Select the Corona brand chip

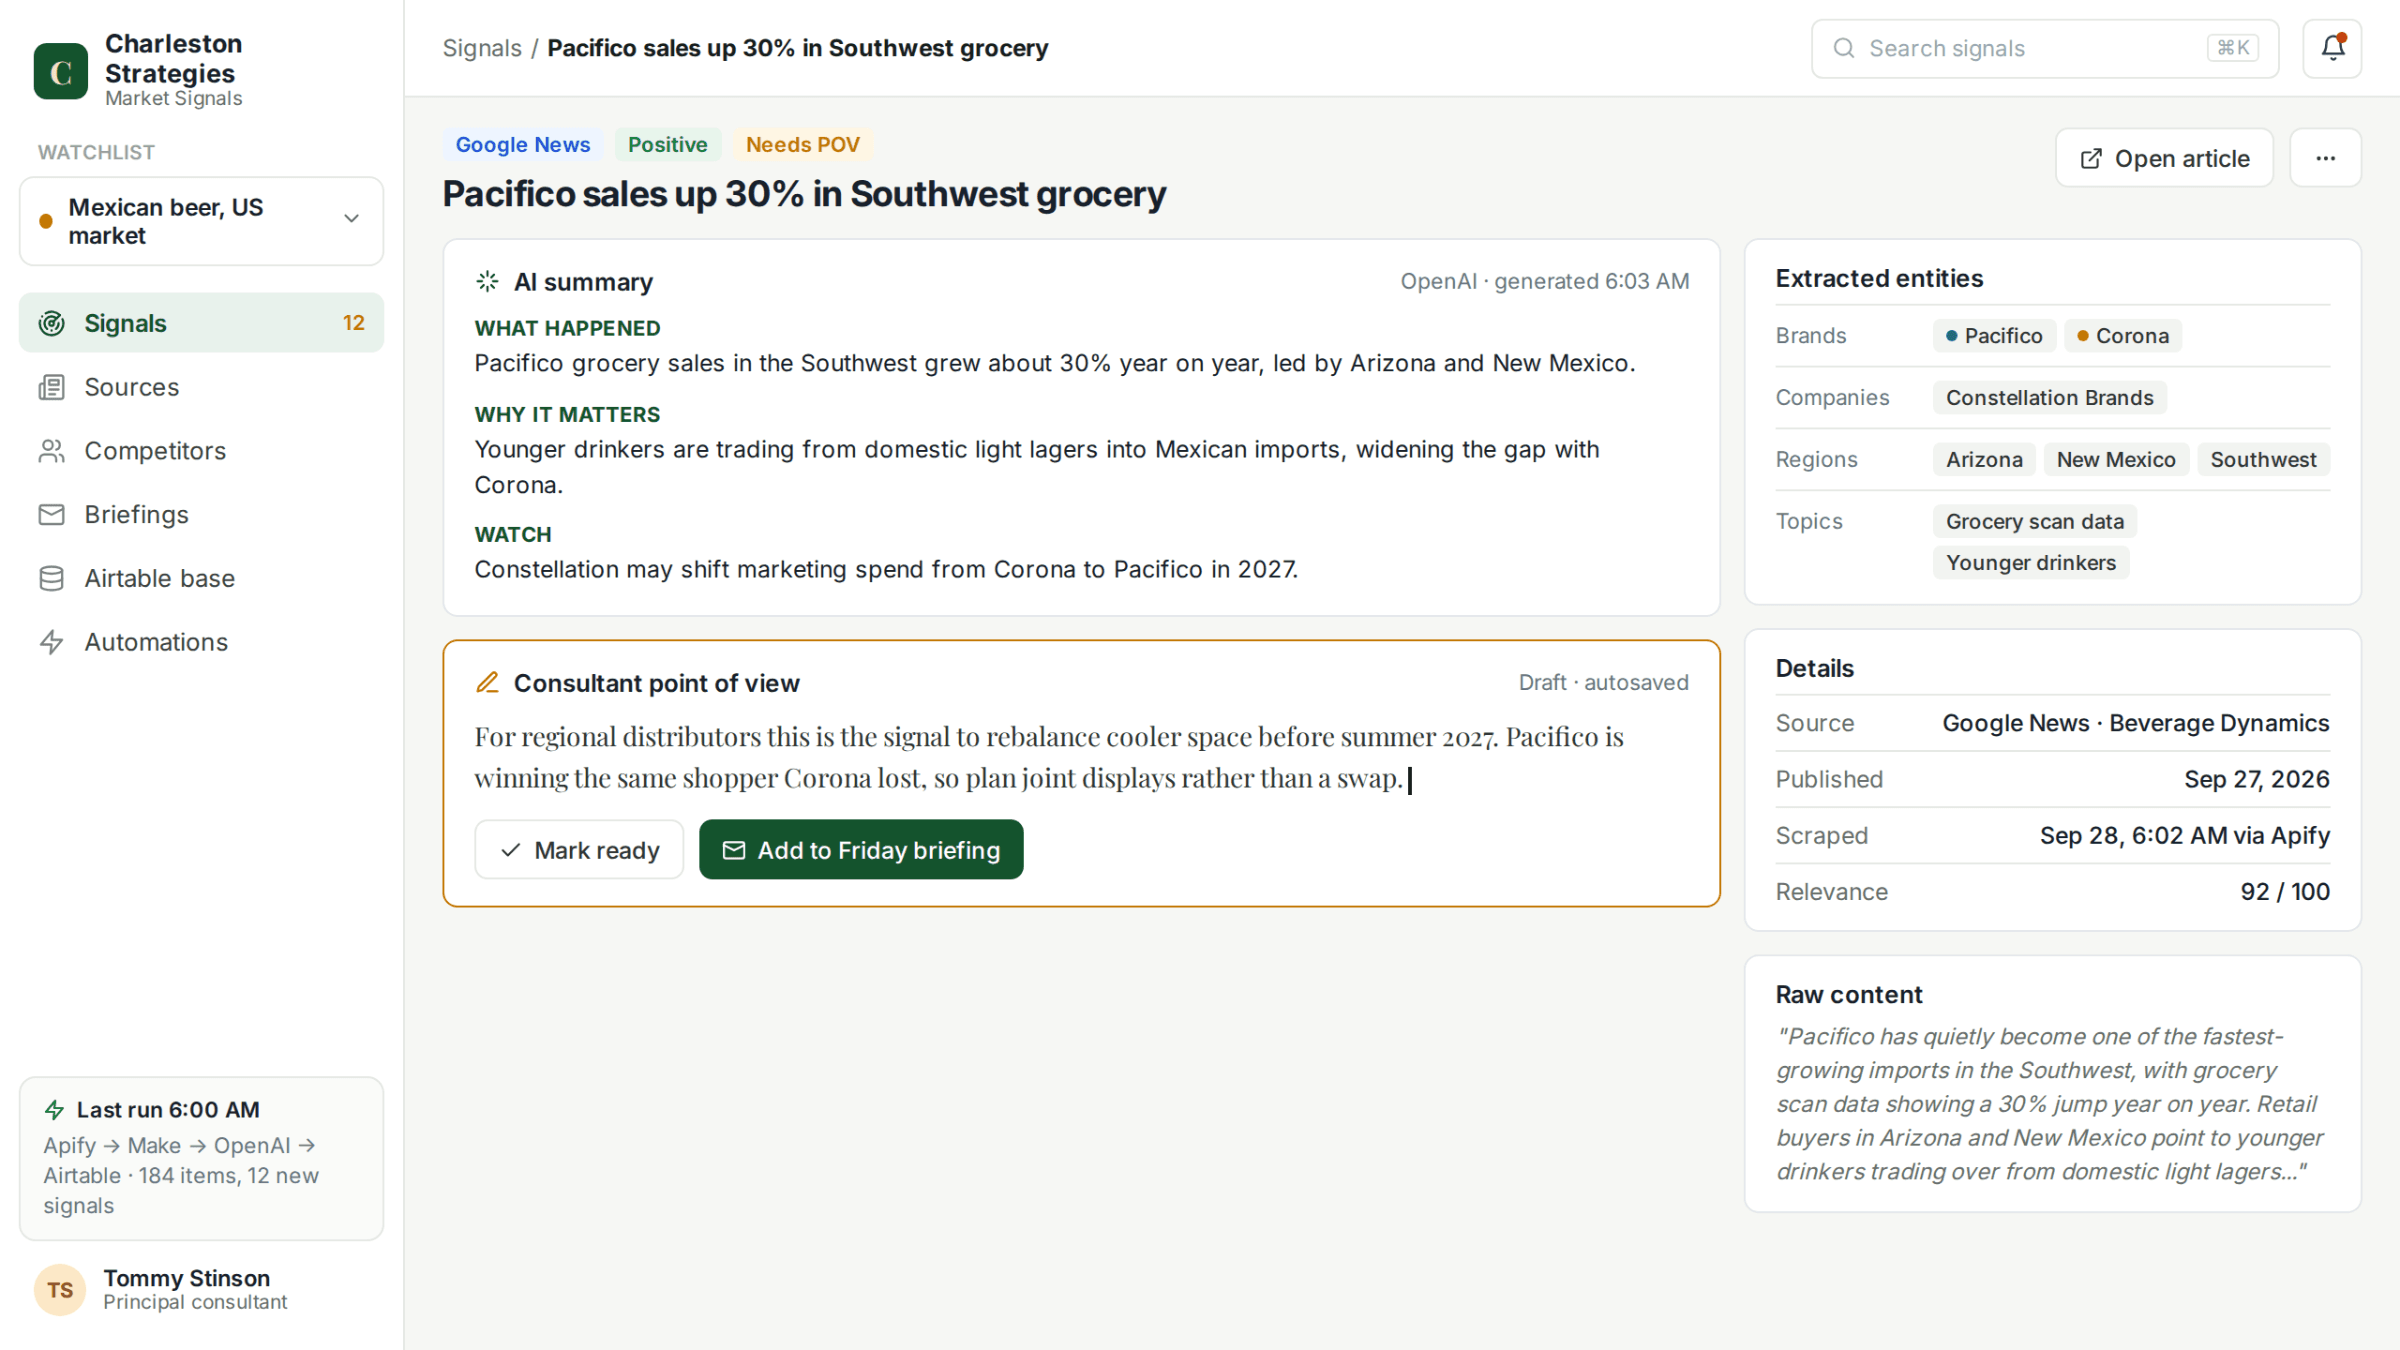pos(2123,336)
